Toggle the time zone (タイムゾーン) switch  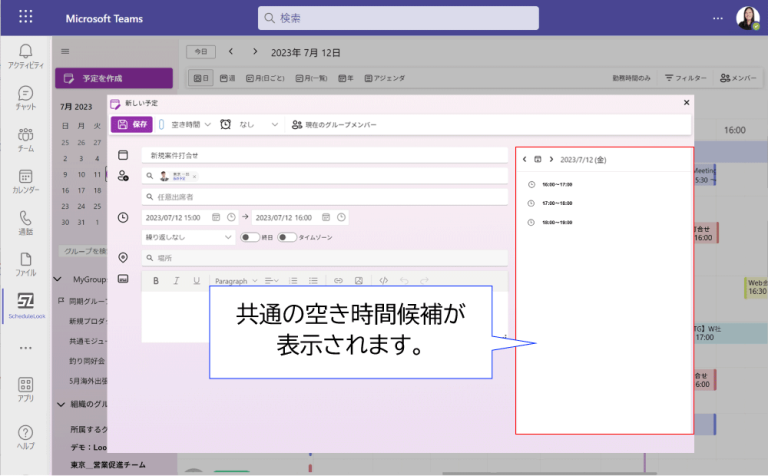pos(288,237)
